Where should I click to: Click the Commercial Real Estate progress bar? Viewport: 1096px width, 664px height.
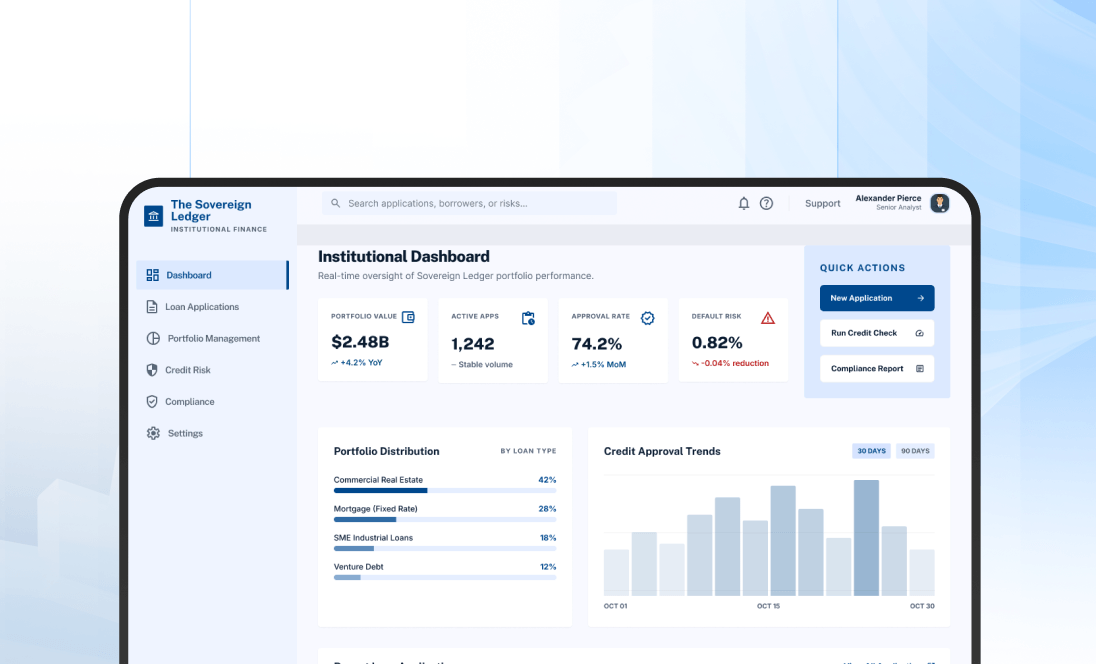tap(445, 491)
